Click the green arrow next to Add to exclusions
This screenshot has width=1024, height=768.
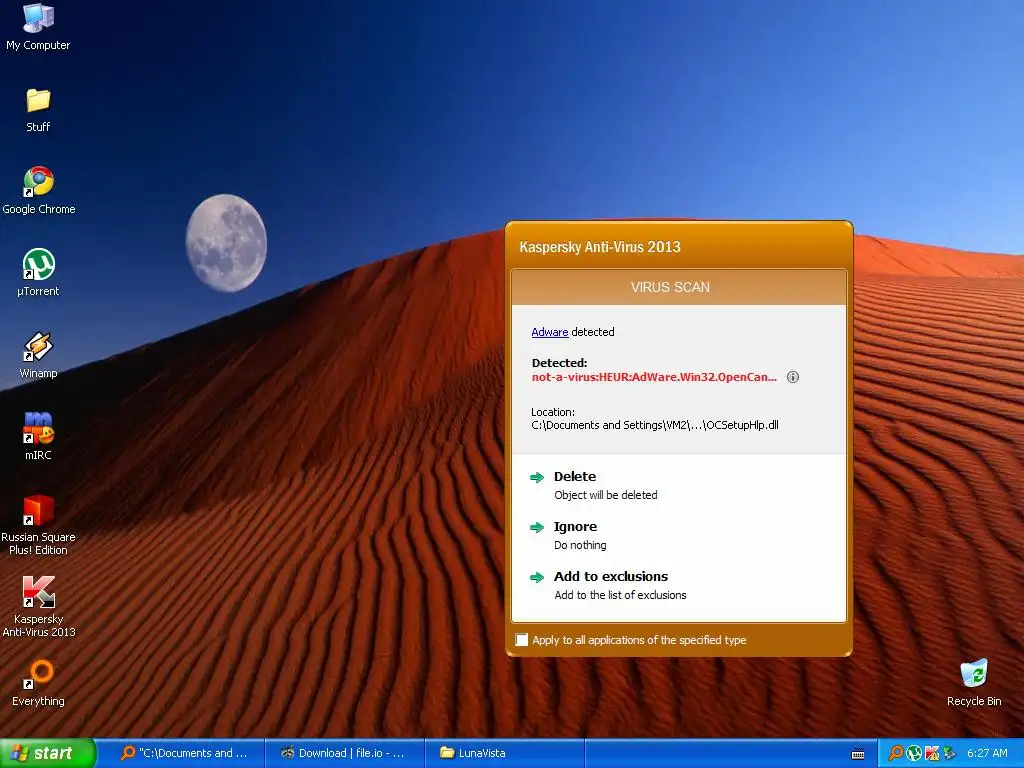click(537, 577)
